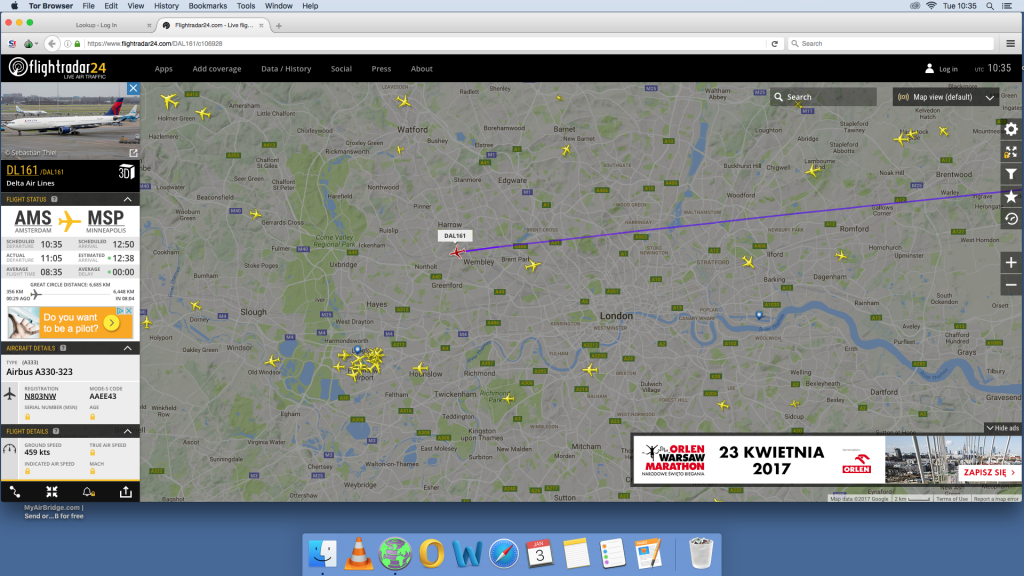Click the Airbus A330-323 aircraft type text
Screen dimensions: 1024x576
pos(39,372)
